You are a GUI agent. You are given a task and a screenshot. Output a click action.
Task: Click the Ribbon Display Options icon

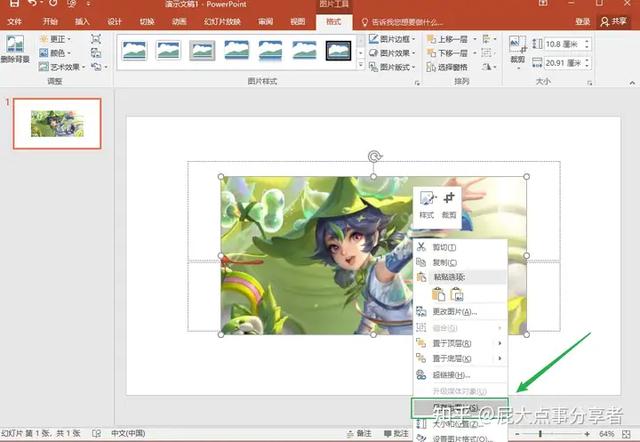pyautogui.click(x=543, y=4)
